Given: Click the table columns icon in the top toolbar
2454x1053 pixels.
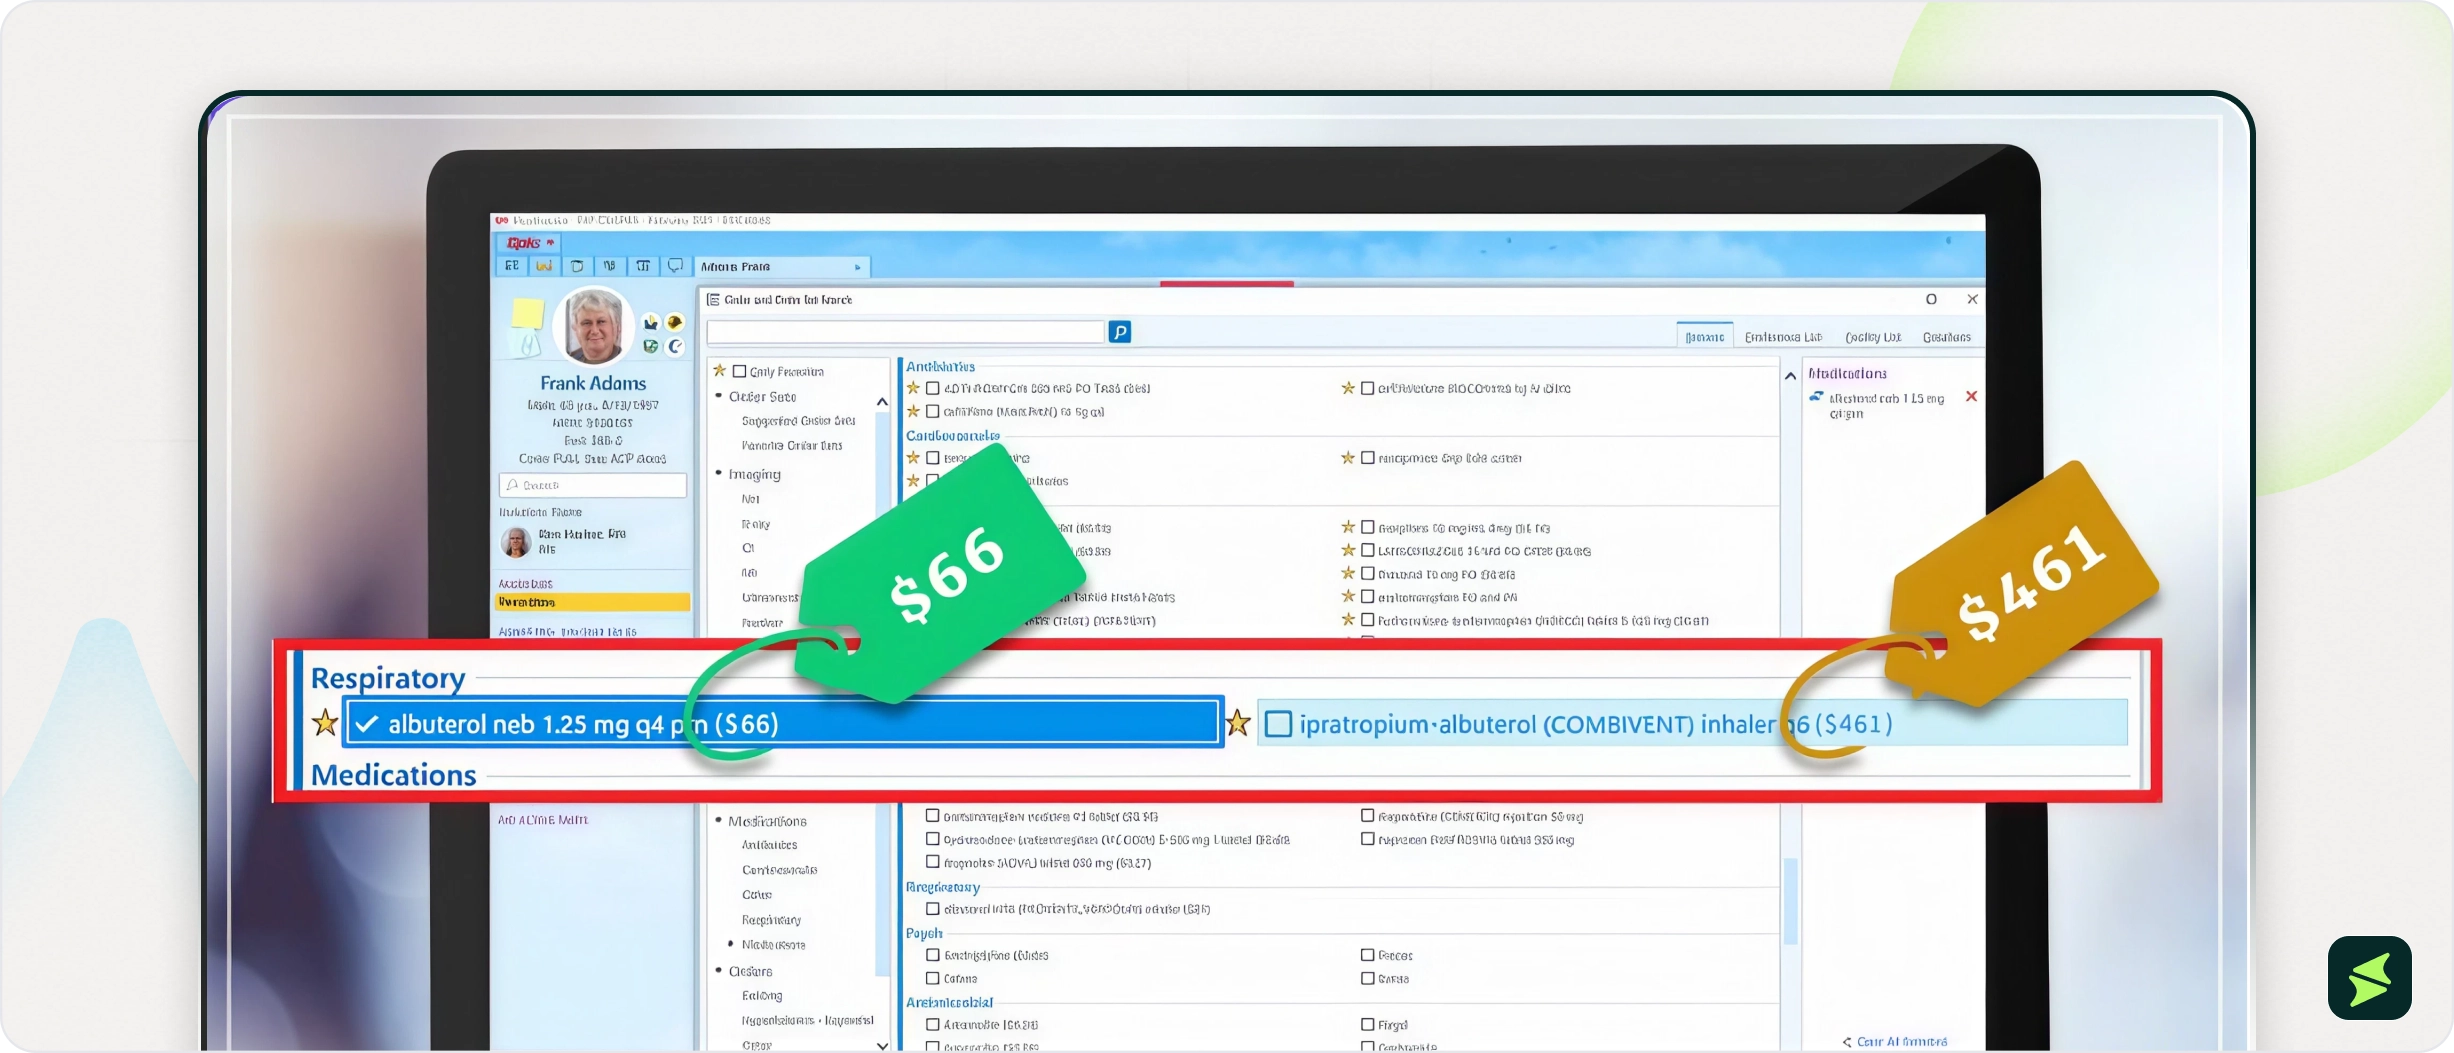Looking at the screenshot, I should [643, 266].
